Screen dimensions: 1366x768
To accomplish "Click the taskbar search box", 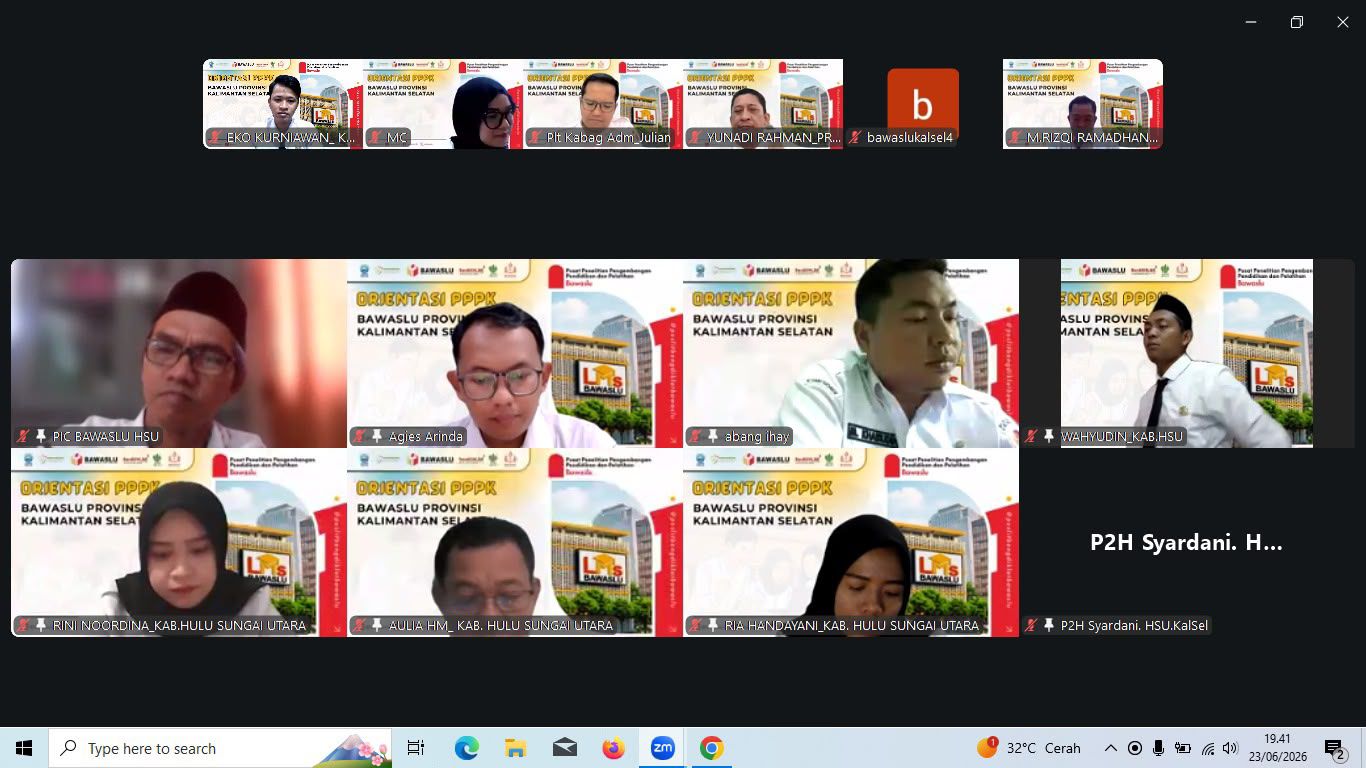I will tap(220, 748).
